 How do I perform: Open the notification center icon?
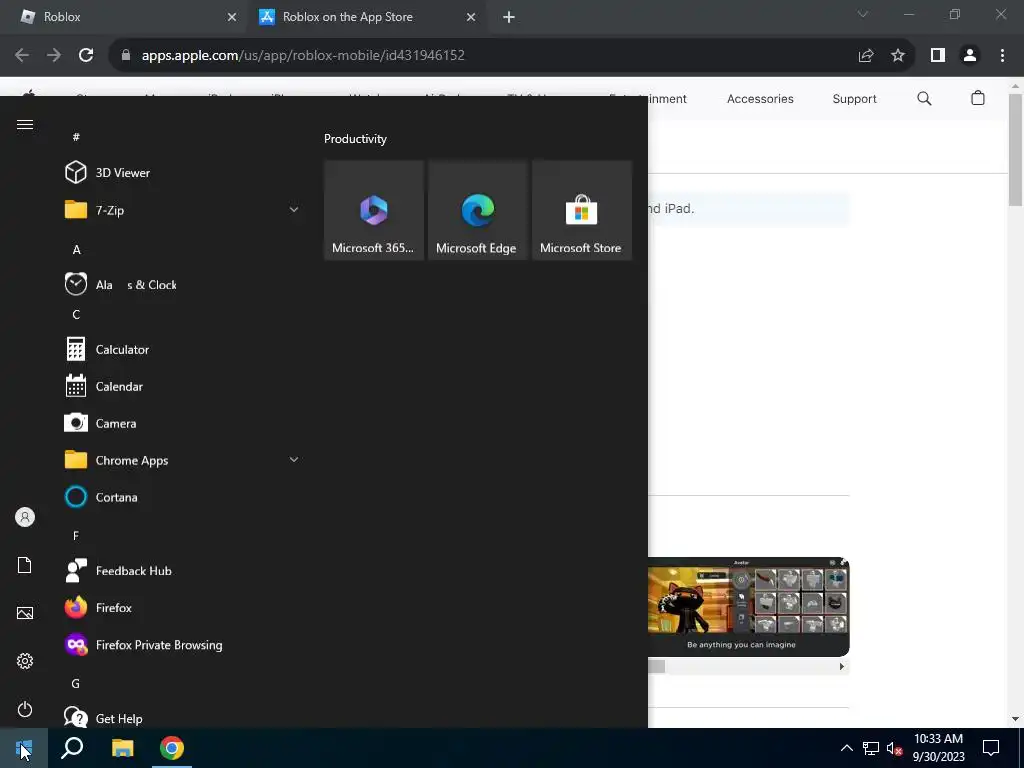point(991,748)
